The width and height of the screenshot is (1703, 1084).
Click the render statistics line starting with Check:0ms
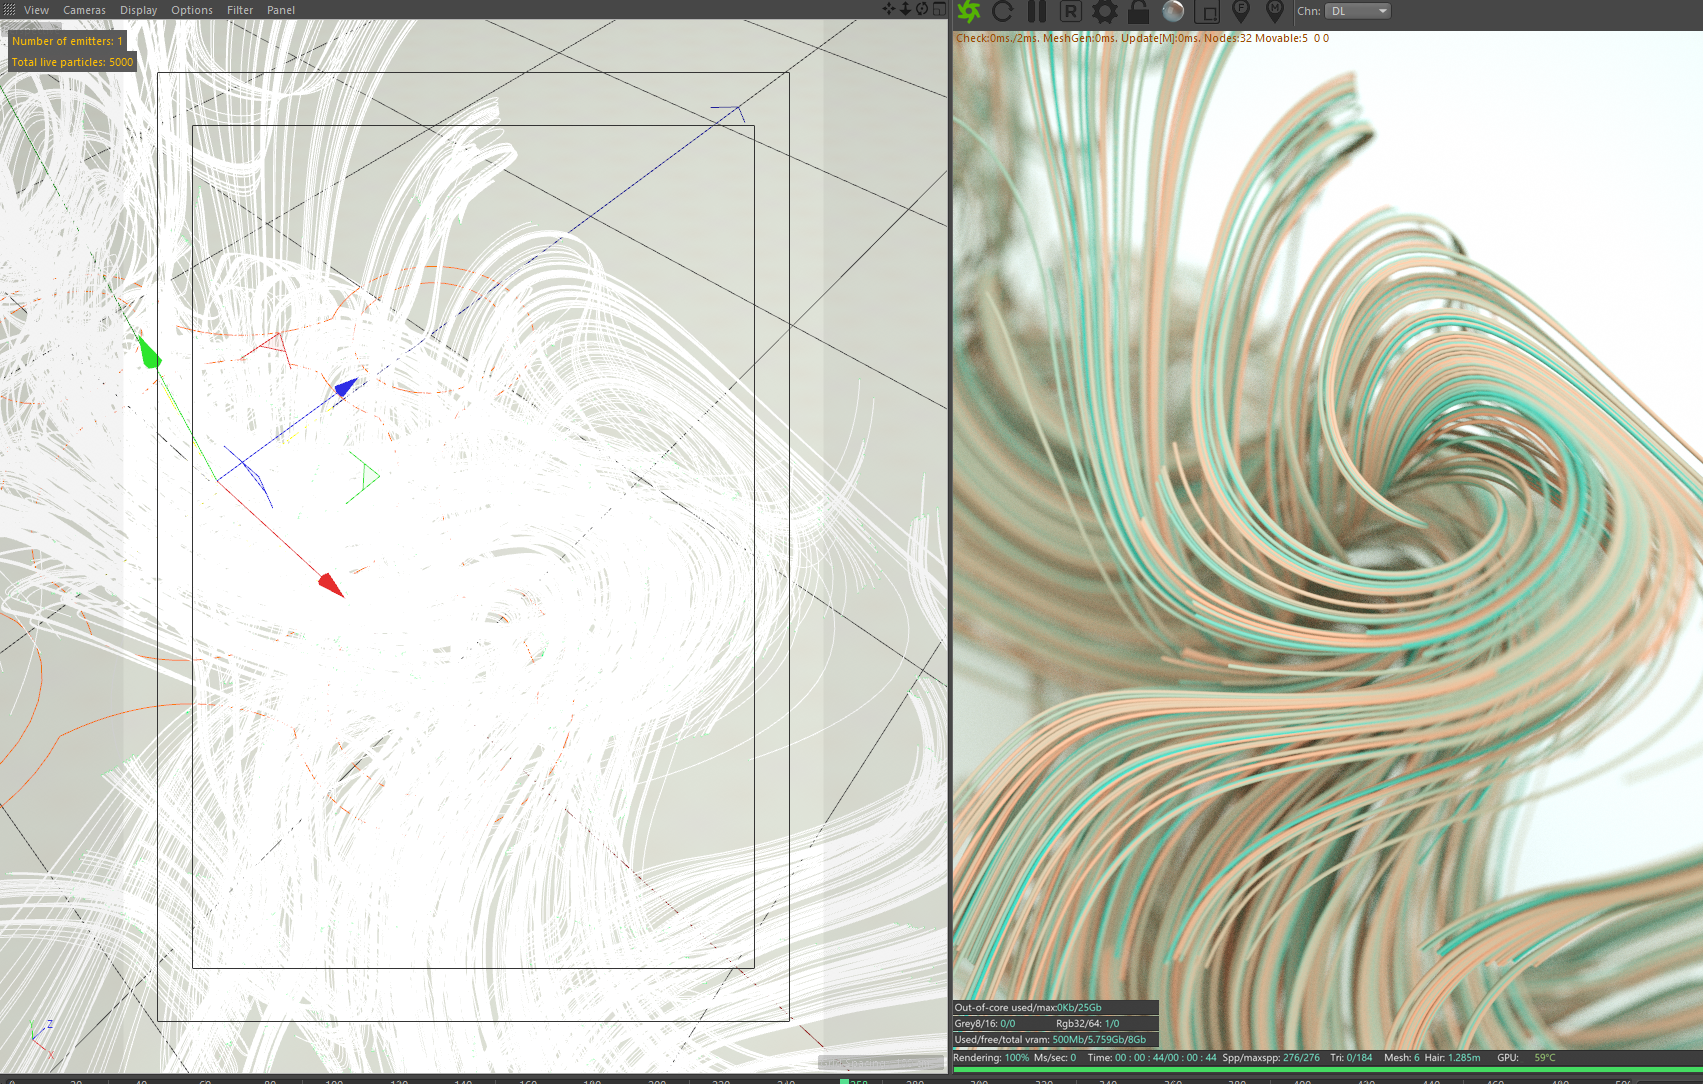[1142, 38]
